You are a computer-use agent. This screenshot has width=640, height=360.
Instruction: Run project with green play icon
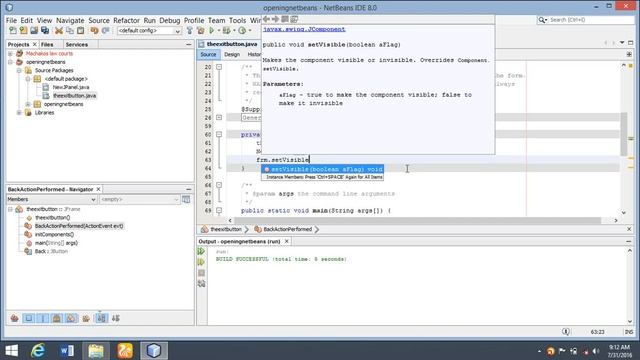click(211, 31)
